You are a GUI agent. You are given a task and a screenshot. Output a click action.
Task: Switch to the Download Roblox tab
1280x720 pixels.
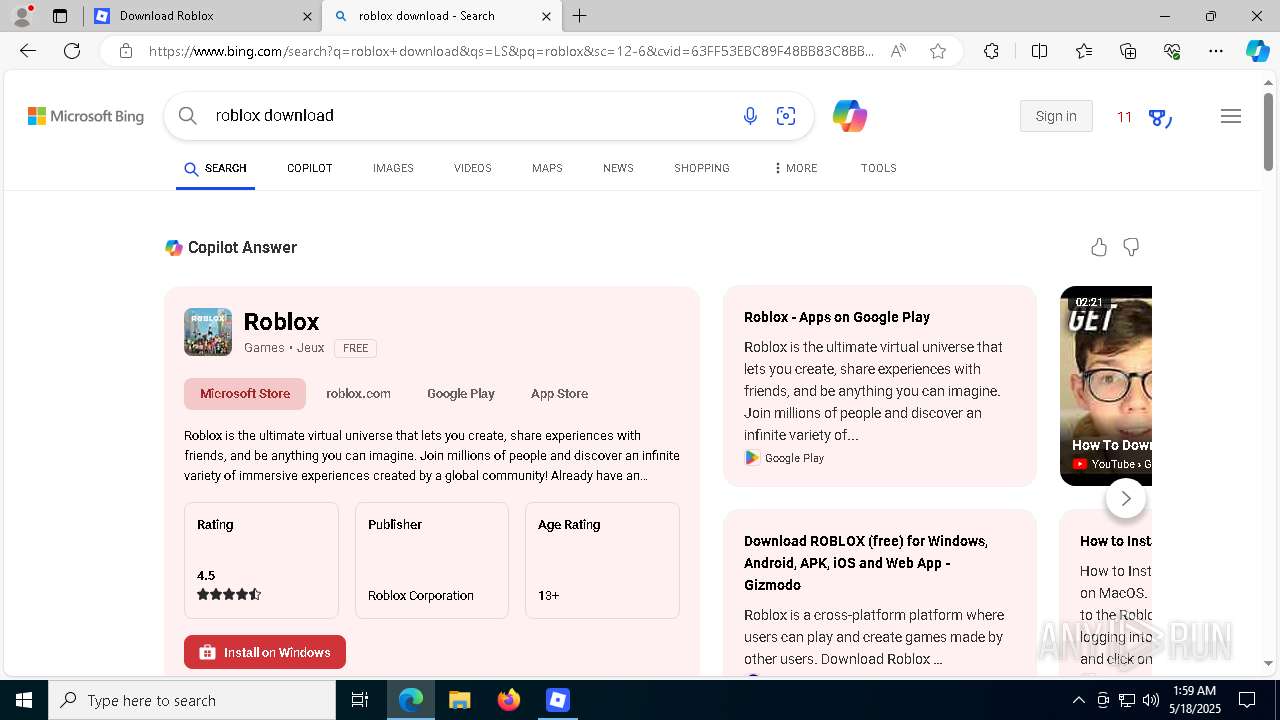tap(203, 16)
